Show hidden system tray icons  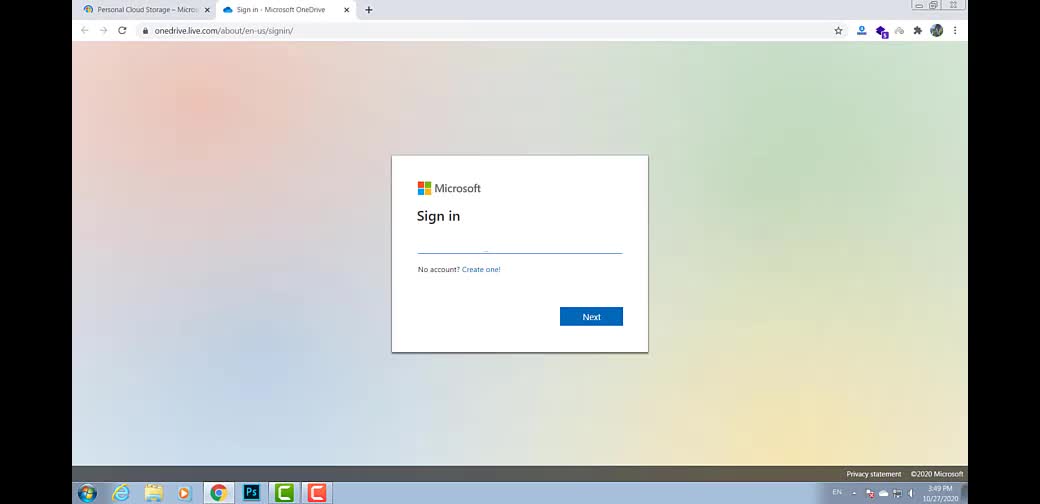(854, 493)
